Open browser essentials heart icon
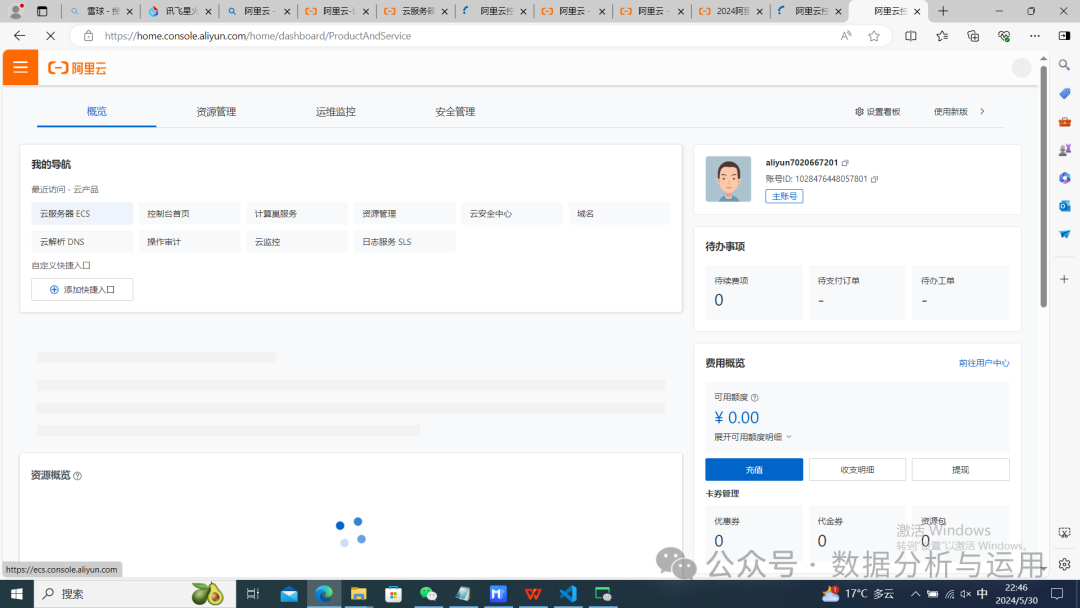 point(1004,36)
